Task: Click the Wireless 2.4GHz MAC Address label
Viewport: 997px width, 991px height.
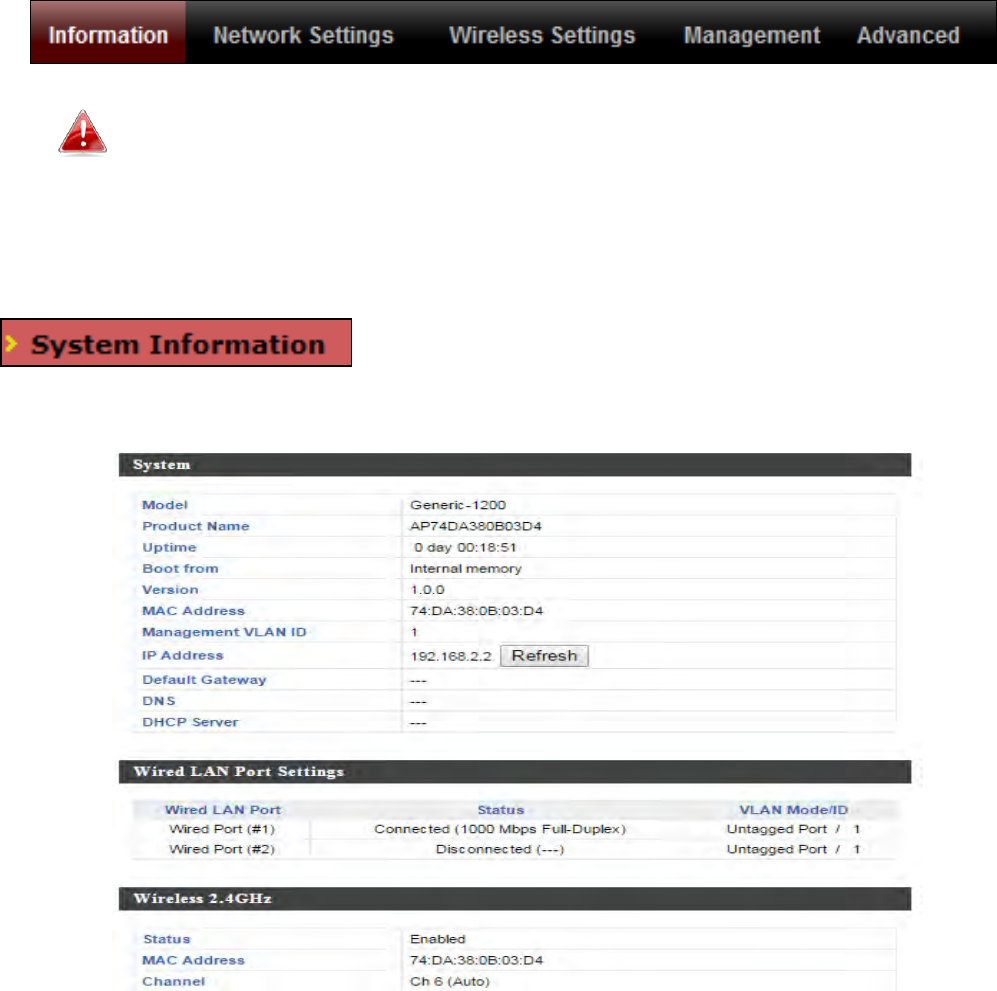Action: coord(193,960)
